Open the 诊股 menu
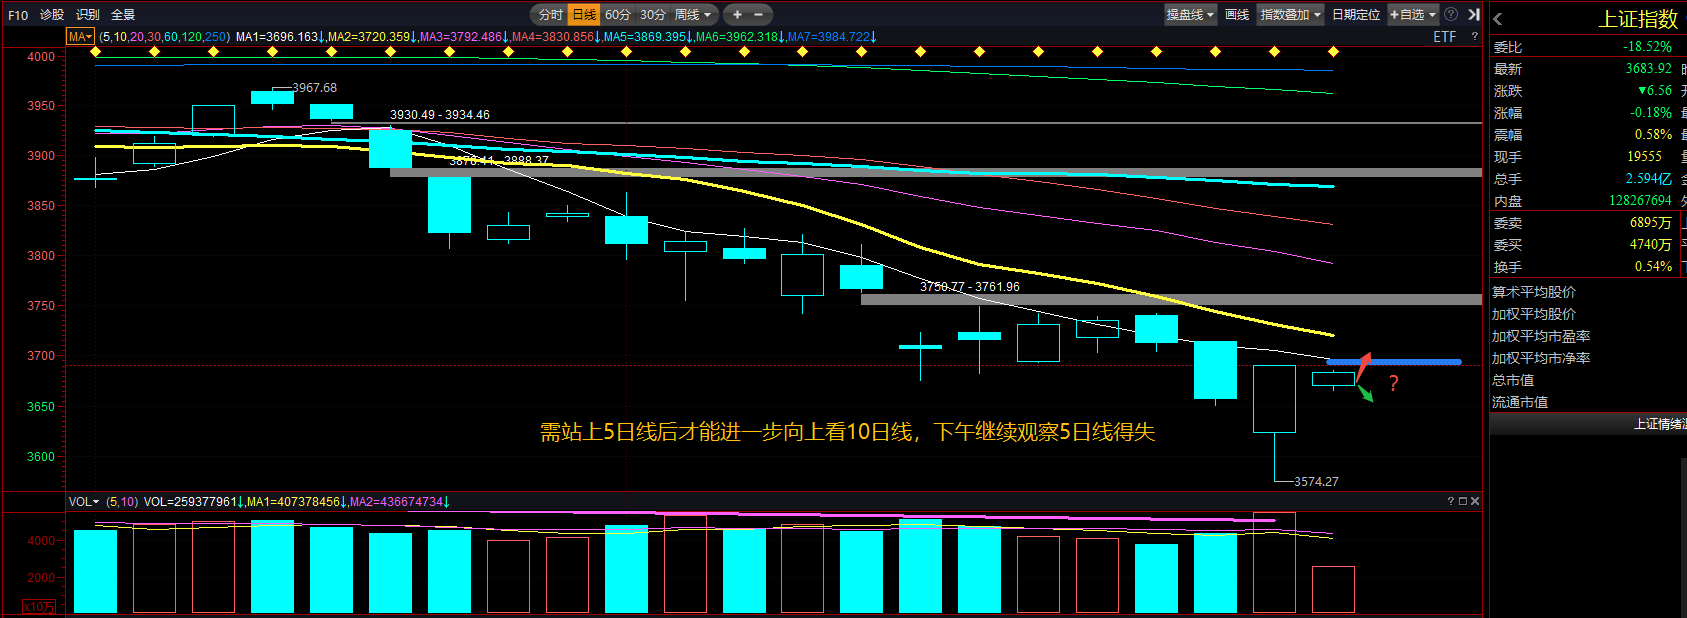1687x618 pixels. click(52, 14)
